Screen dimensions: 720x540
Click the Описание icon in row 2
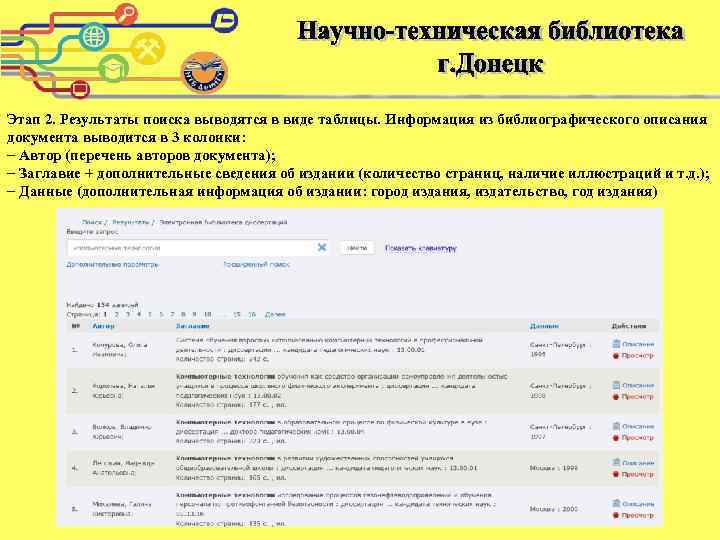pos(616,385)
